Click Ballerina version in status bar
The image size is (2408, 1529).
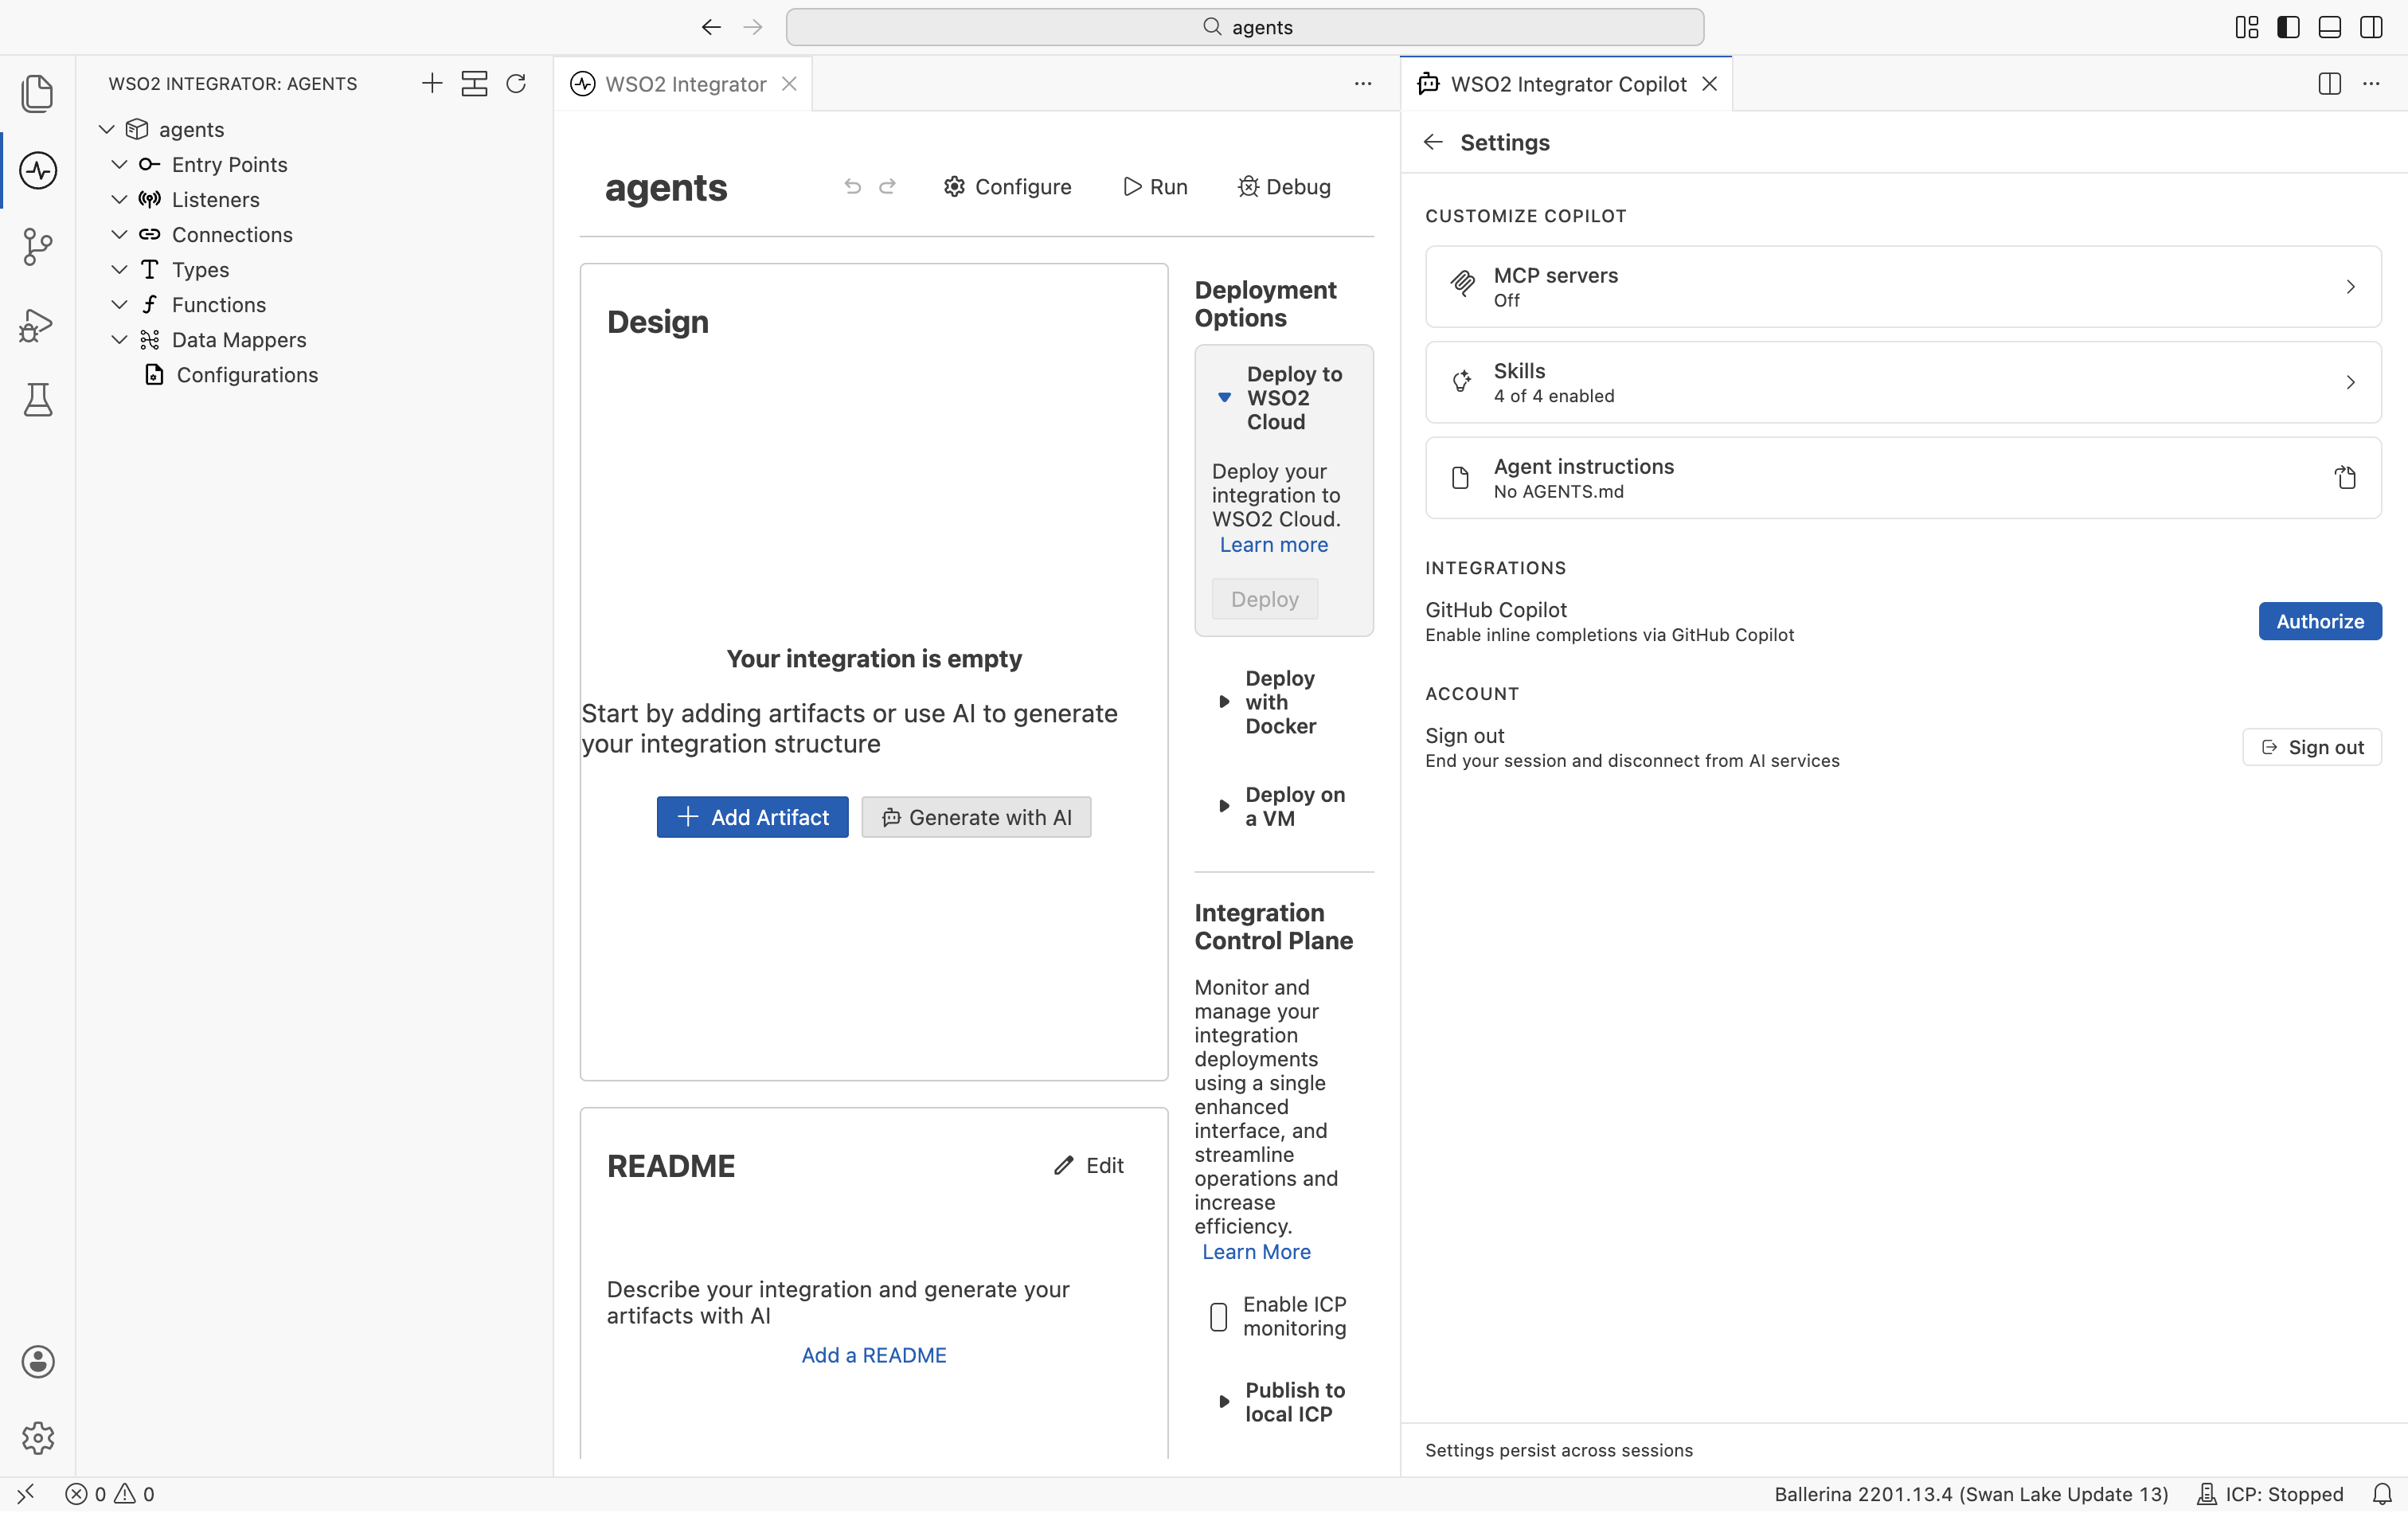click(x=1971, y=1494)
